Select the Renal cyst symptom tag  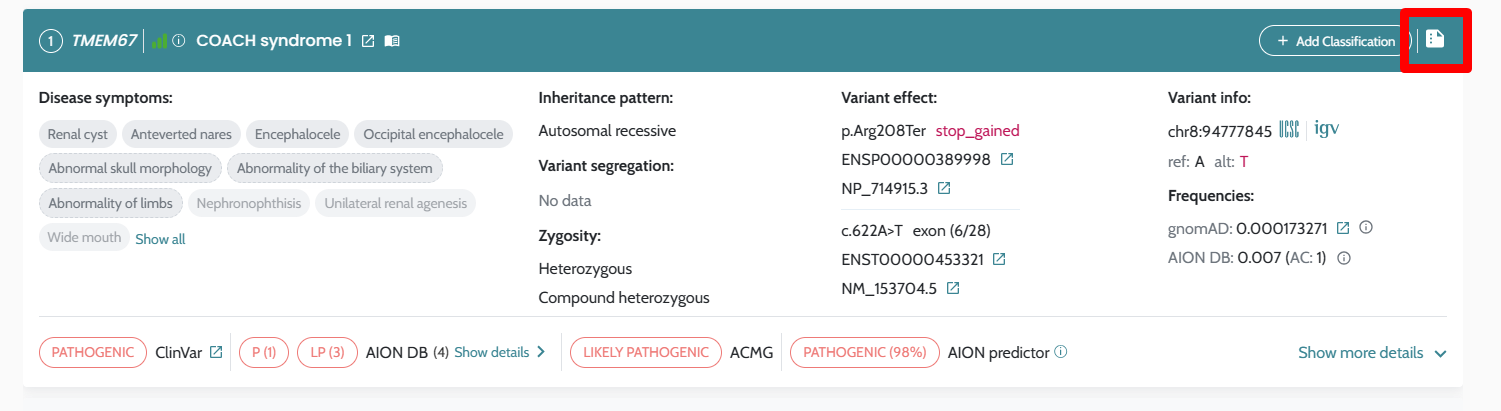pyautogui.click(x=79, y=134)
